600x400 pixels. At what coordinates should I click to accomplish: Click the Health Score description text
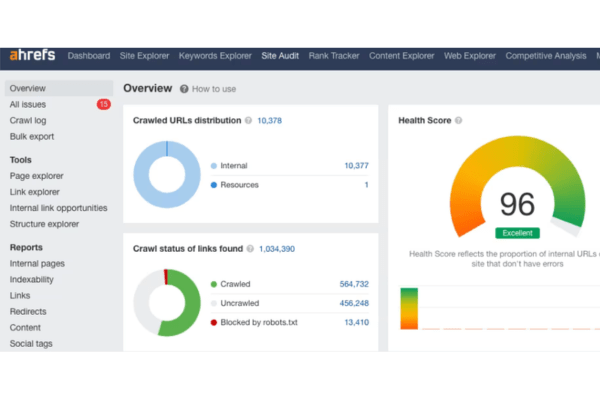(x=504, y=259)
